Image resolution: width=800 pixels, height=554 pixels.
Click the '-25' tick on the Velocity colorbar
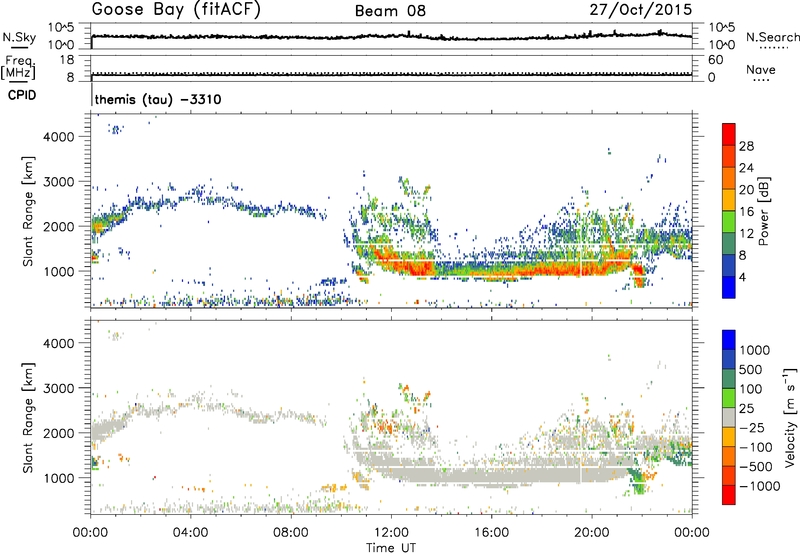750,427
